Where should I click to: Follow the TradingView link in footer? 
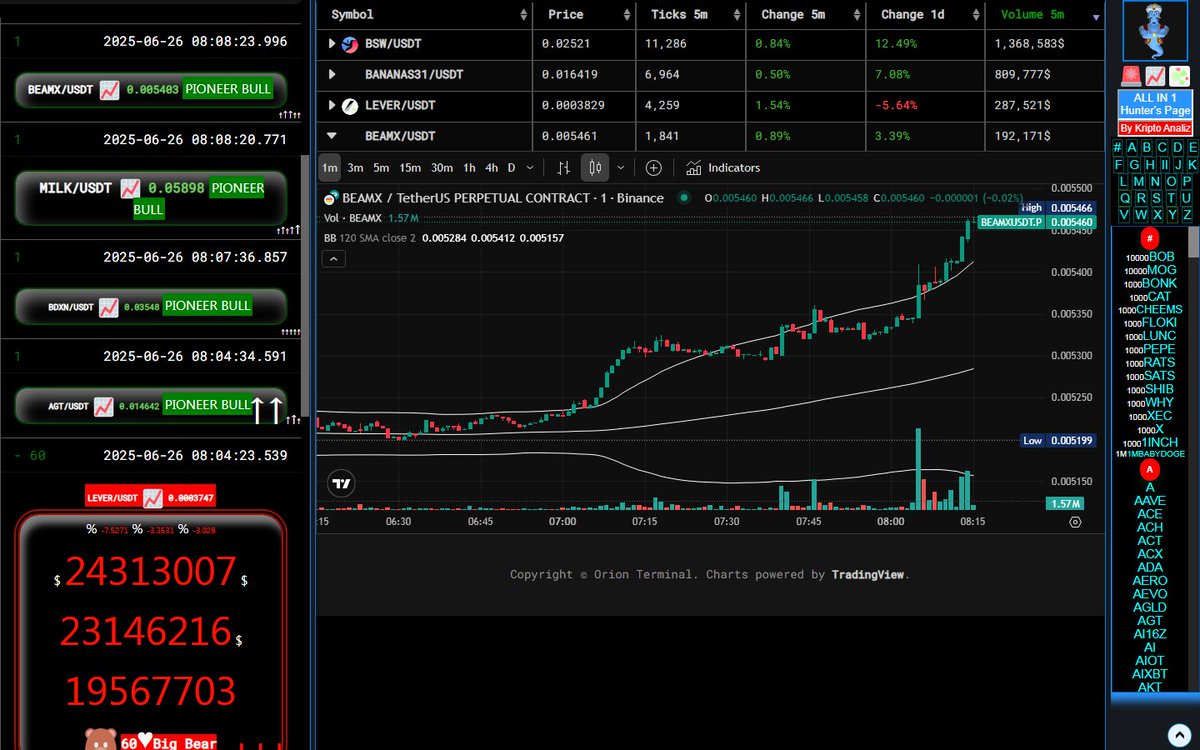tap(868, 574)
